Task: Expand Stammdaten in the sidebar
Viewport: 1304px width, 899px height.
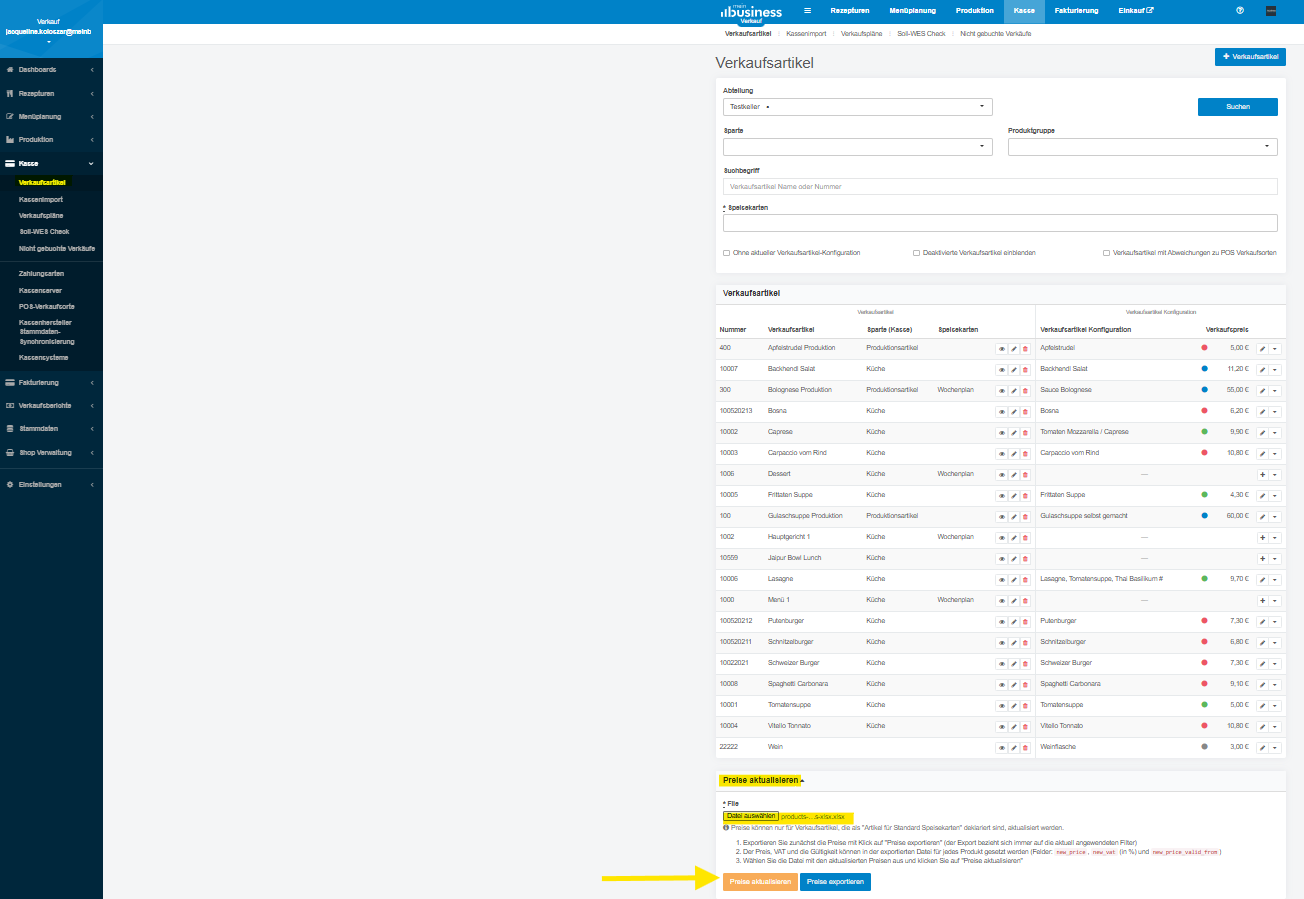Action: tap(51, 429)
